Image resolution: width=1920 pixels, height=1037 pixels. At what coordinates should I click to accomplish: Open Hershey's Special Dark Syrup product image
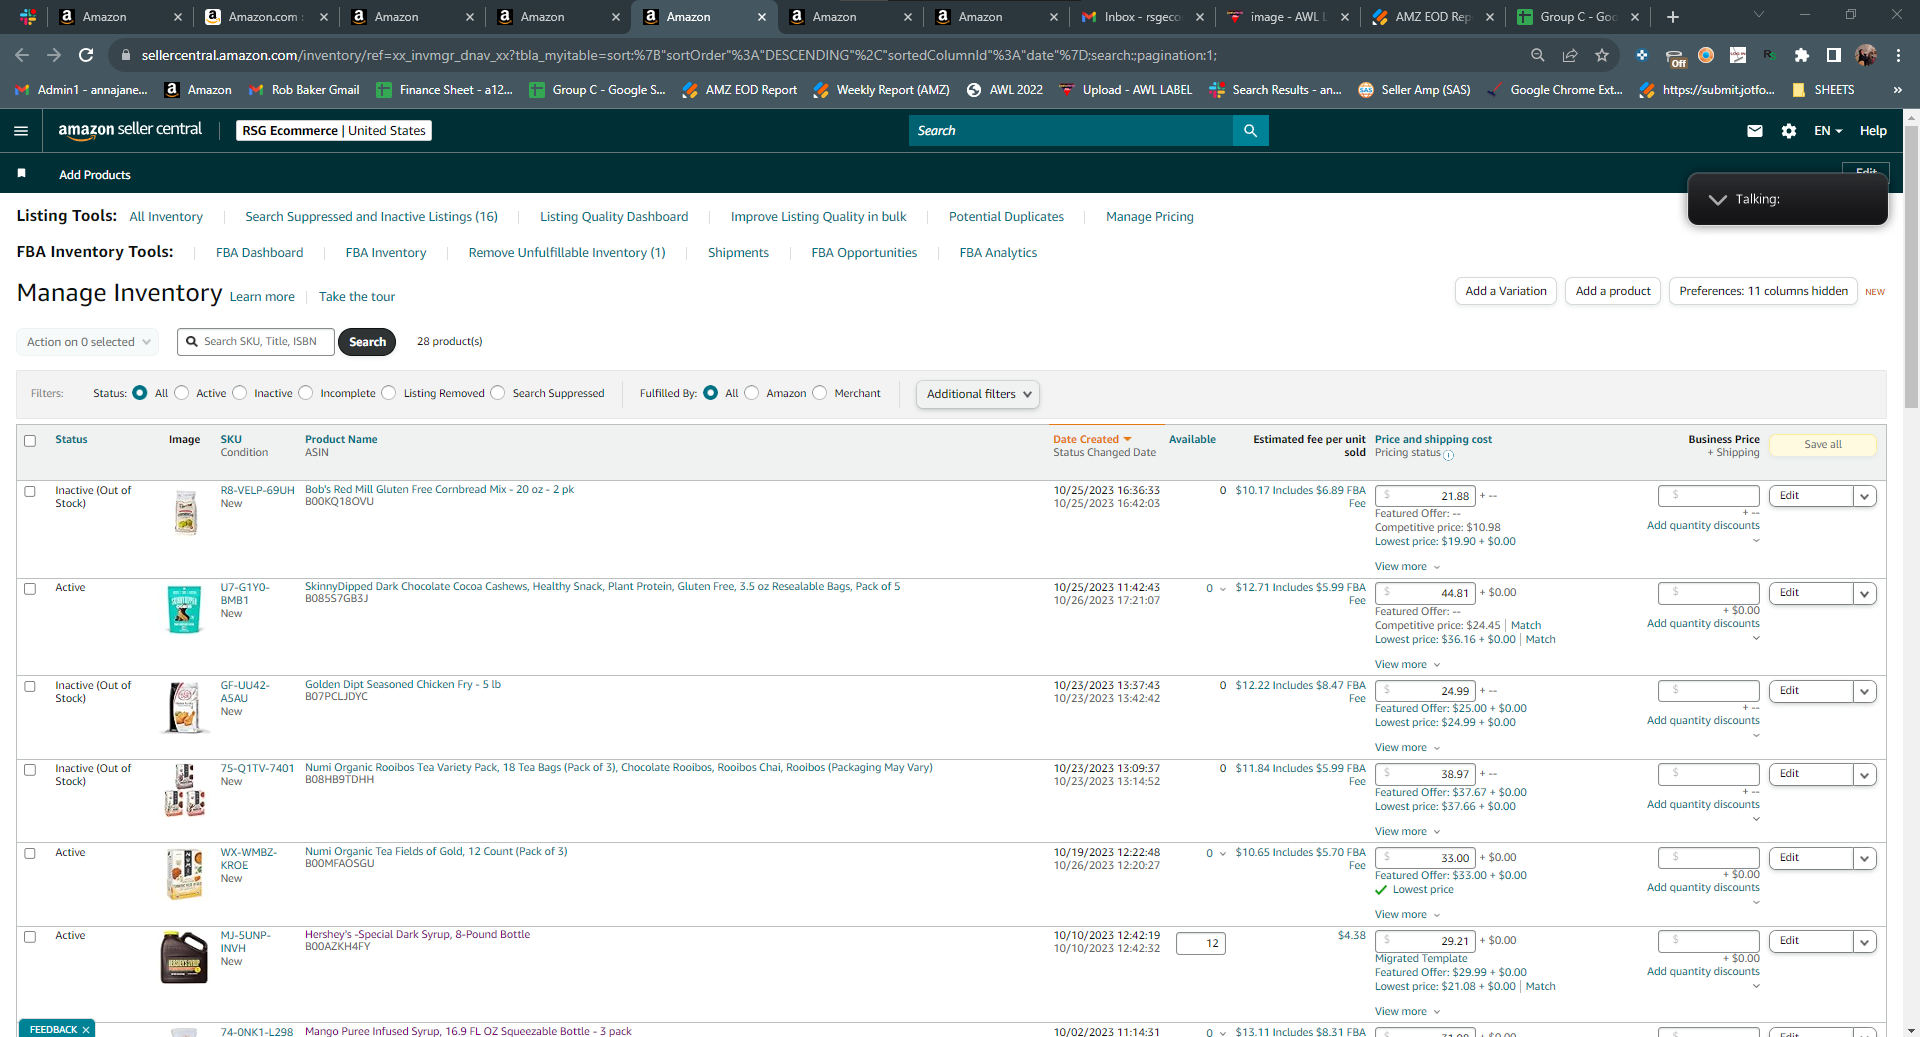184,958
